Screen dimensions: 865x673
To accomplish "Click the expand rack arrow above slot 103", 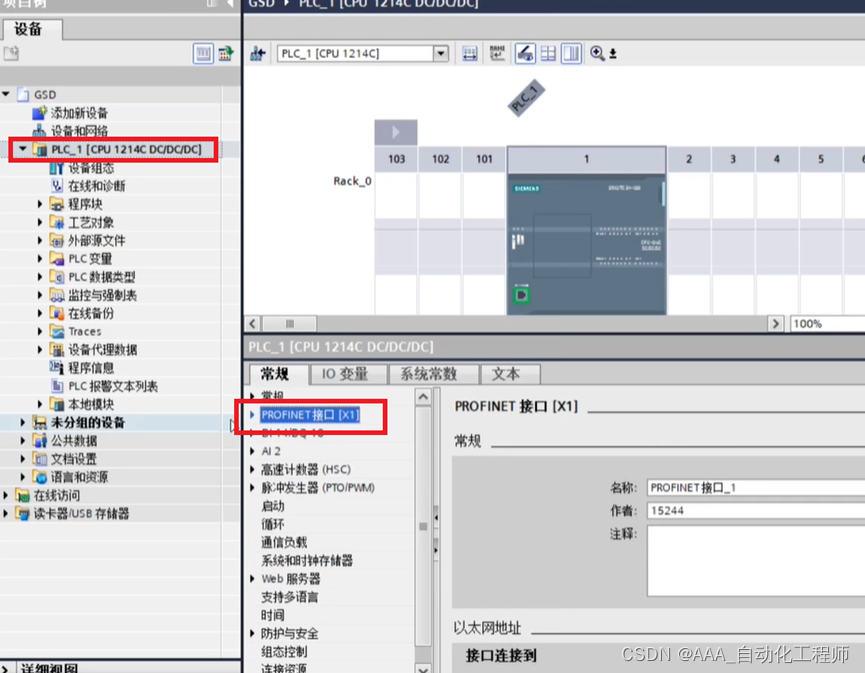I will (396, 132).
